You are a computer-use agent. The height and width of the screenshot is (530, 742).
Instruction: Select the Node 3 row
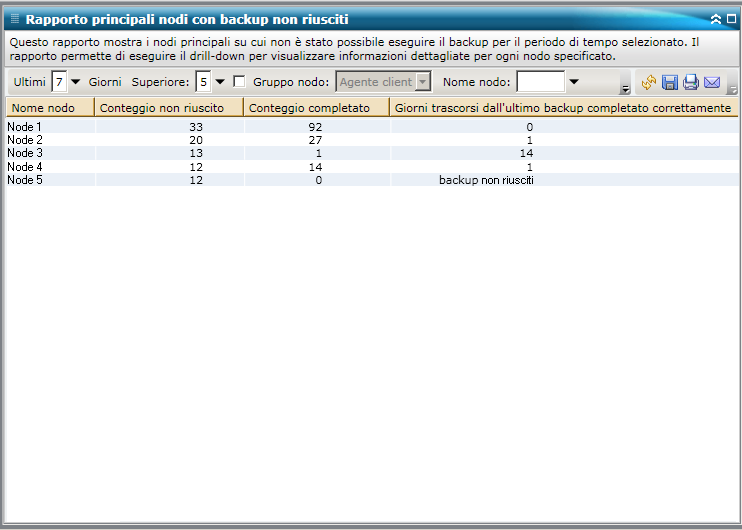pos(372,153)
